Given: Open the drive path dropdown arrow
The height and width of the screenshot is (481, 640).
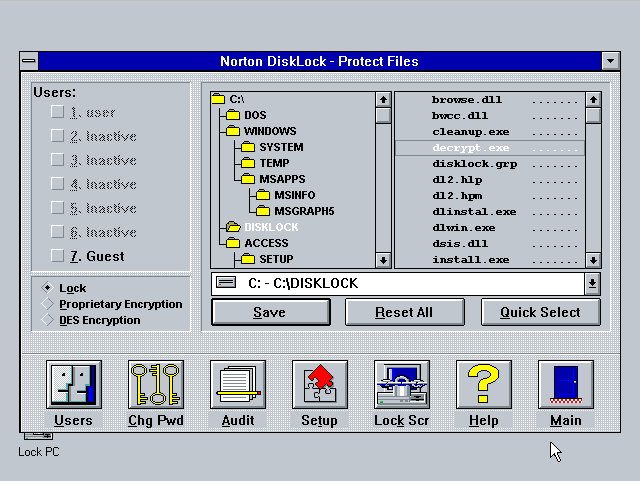Looking at the screenshot, I should click(x=592, y=283).
